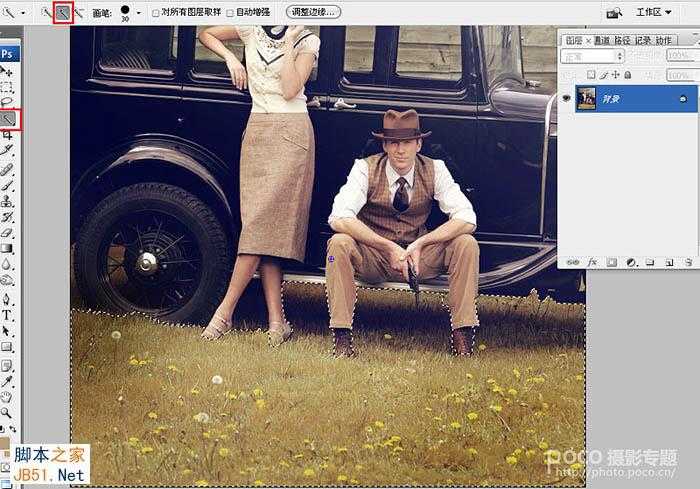Select the History Brush tool

tap(7, 217)
